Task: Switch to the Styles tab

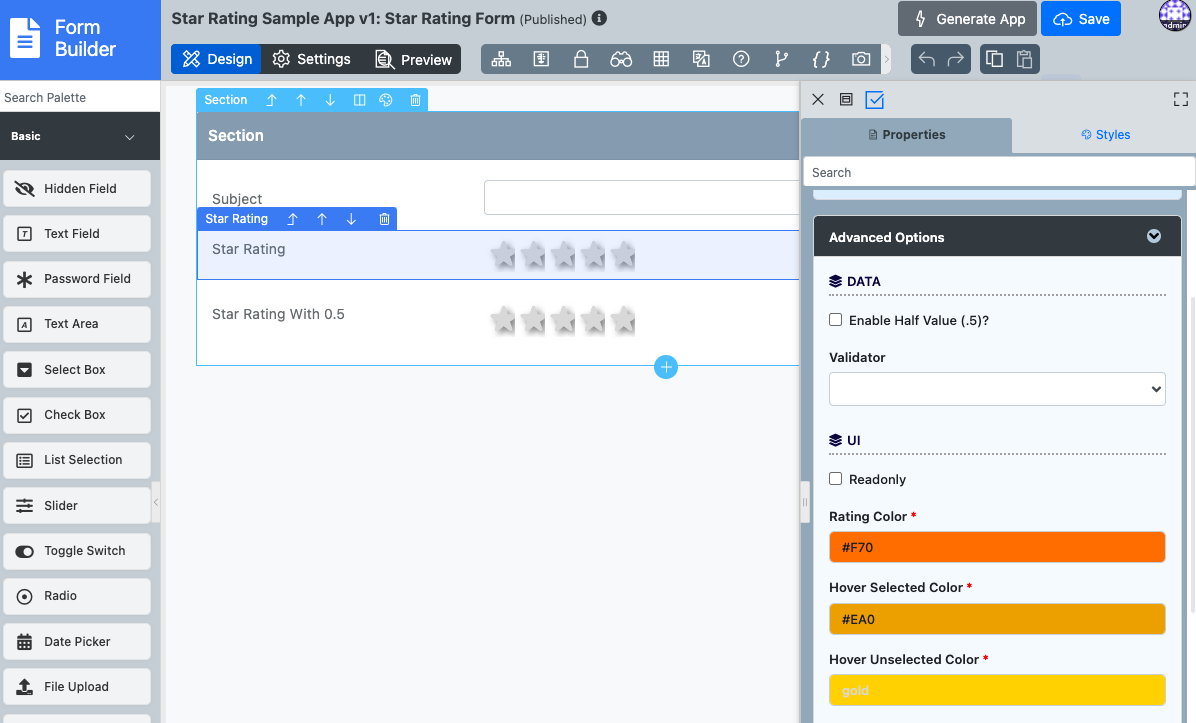Action: 1105,135
